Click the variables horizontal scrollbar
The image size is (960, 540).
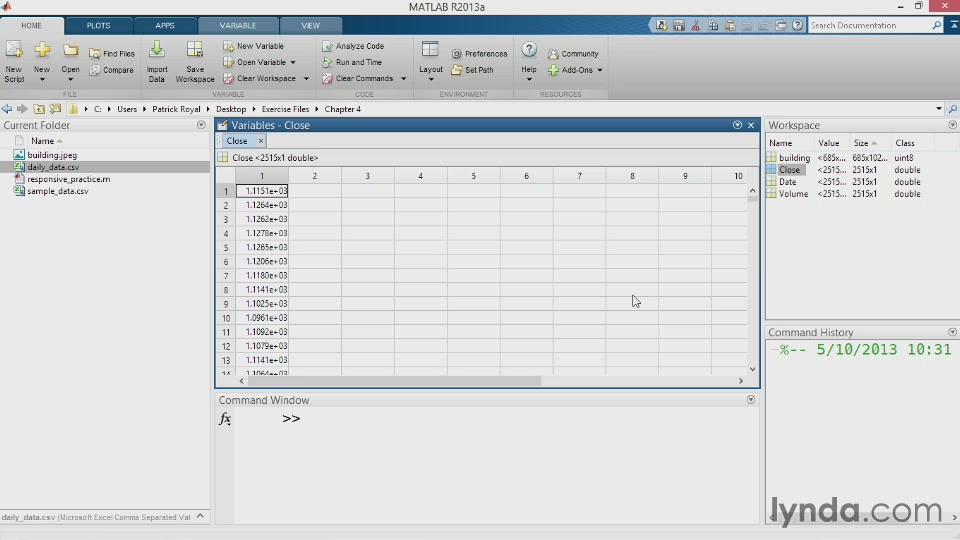394,381
